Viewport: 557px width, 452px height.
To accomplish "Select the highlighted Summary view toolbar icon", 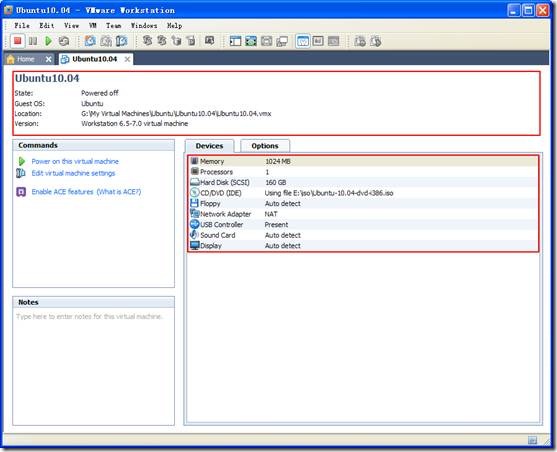I will [x=303, y=41].
